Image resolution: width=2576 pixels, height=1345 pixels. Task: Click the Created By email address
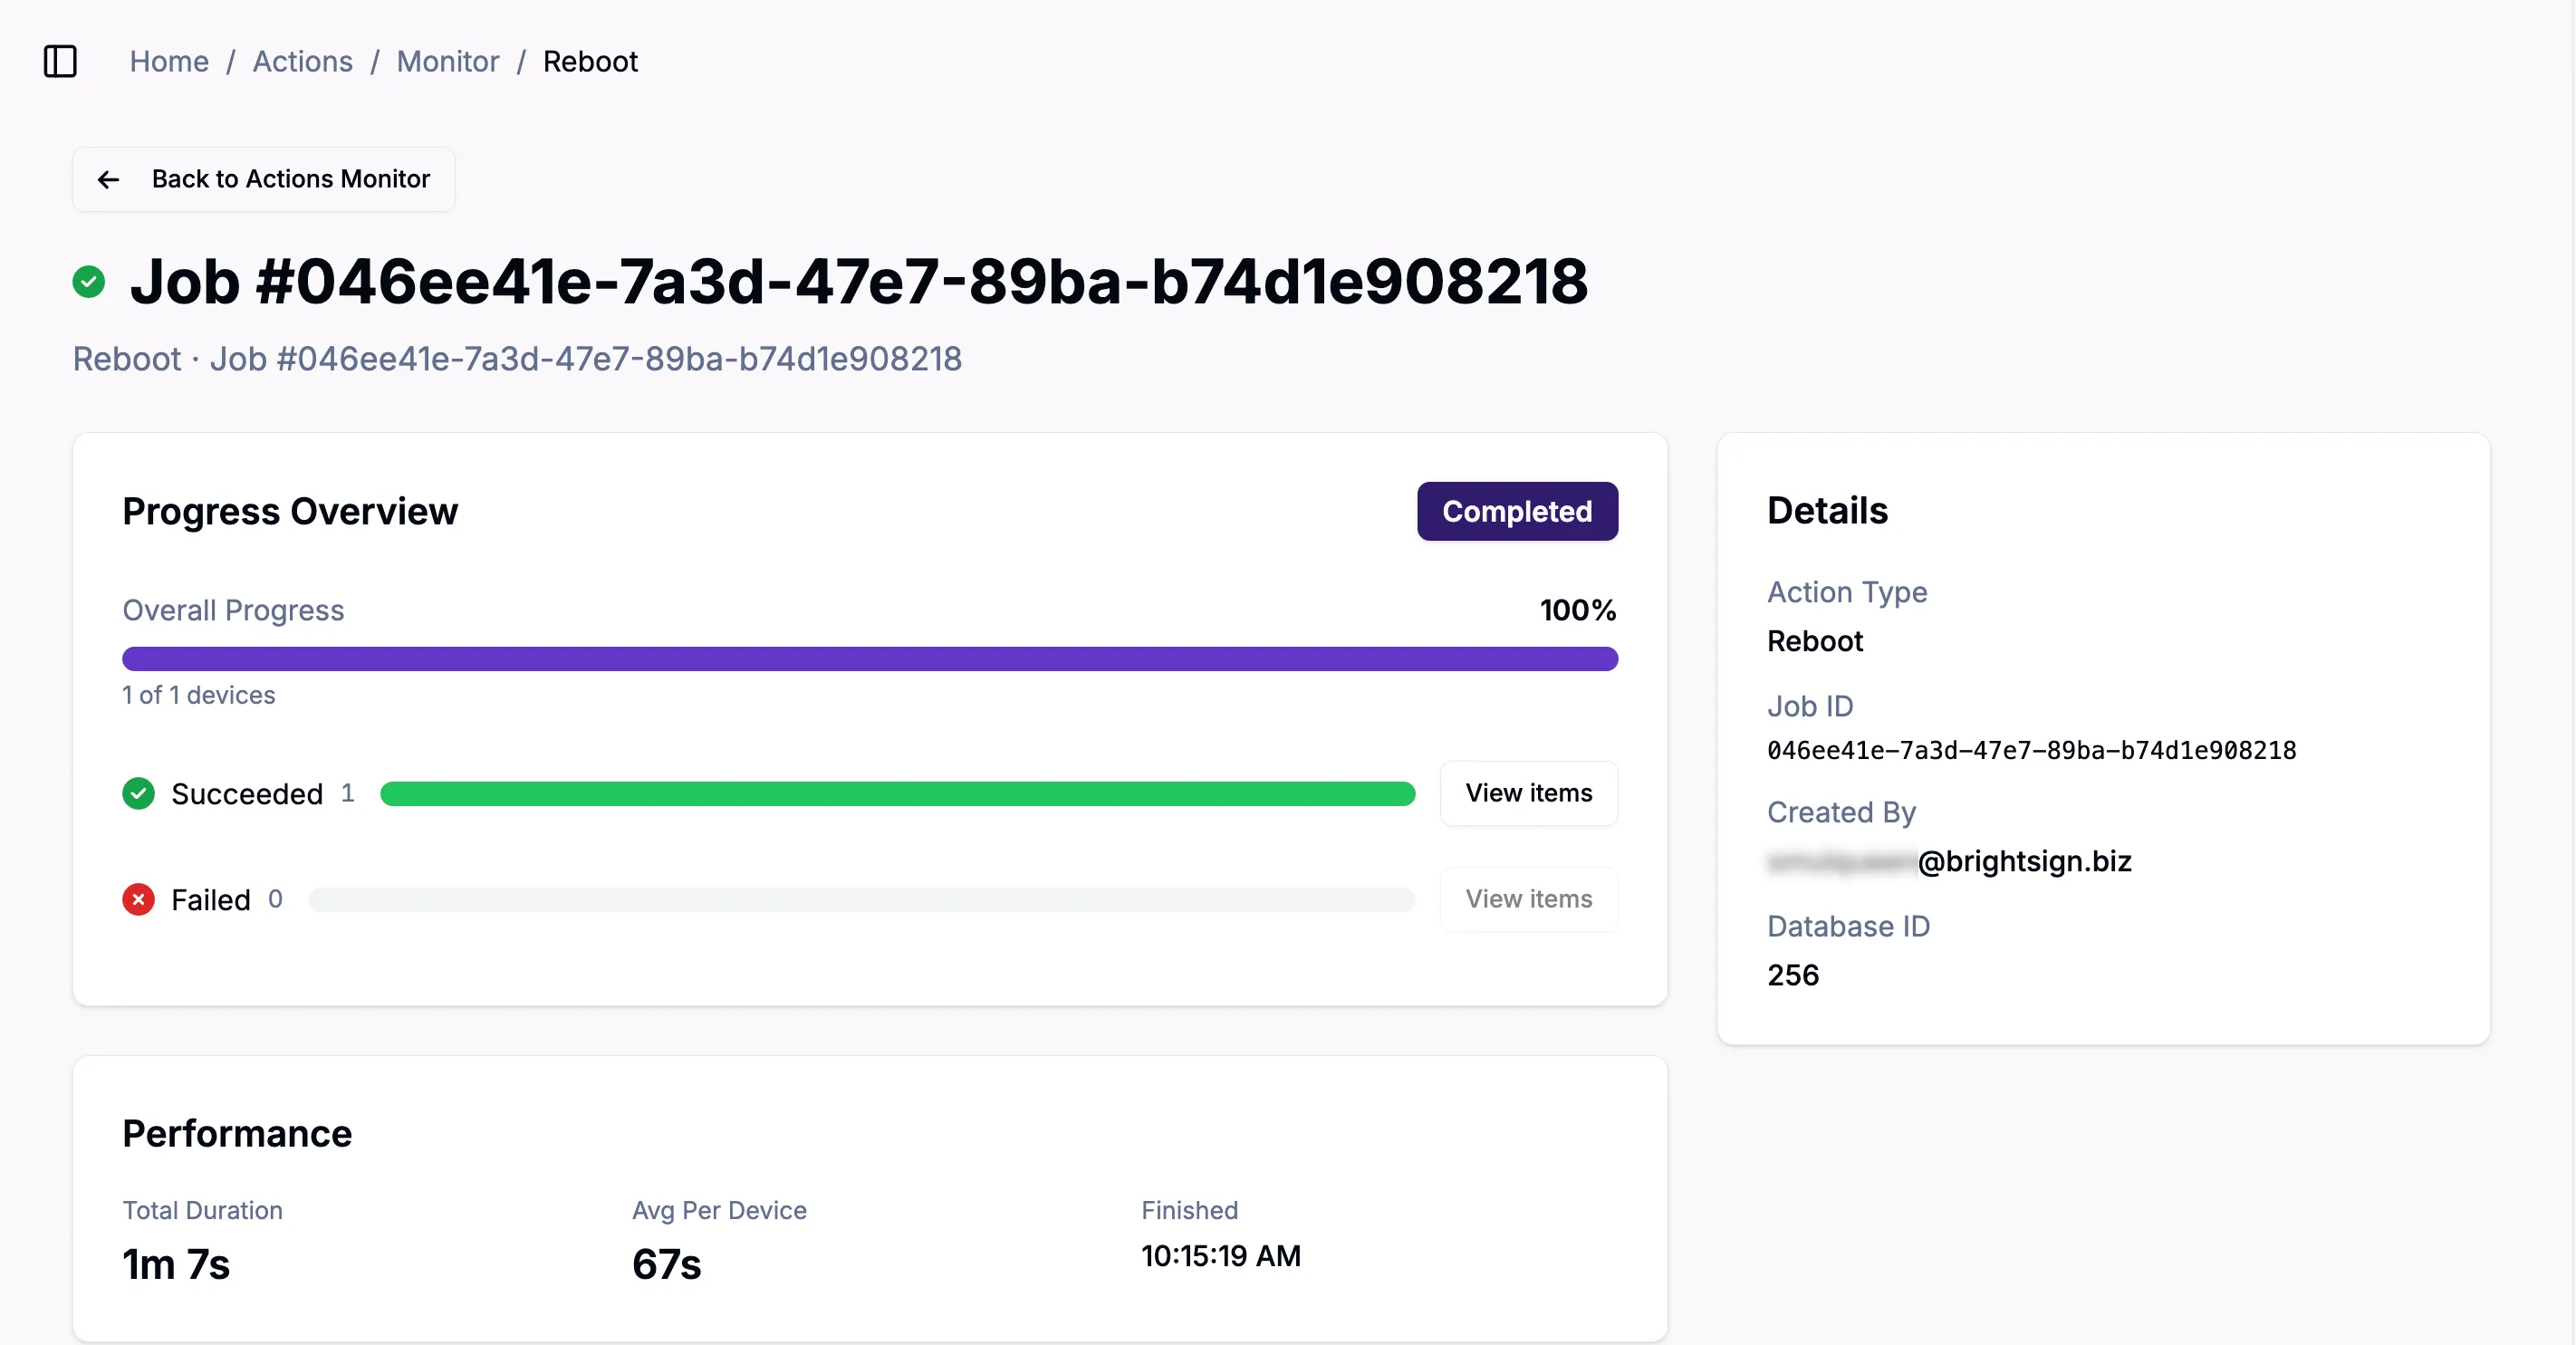tap(1949, 861)
